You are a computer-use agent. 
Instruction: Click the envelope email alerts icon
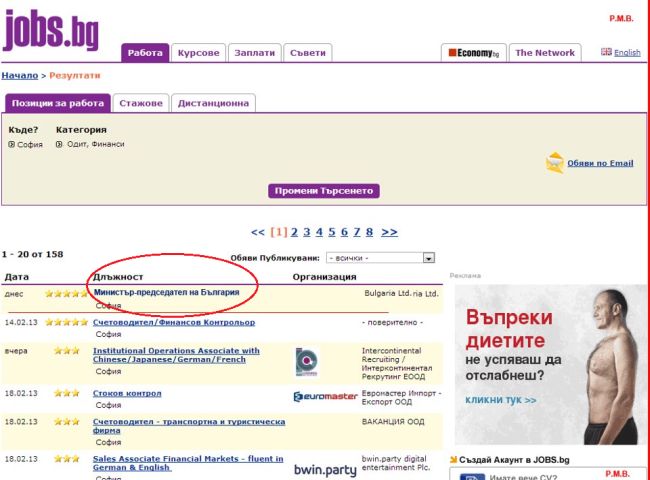(555, 162)
